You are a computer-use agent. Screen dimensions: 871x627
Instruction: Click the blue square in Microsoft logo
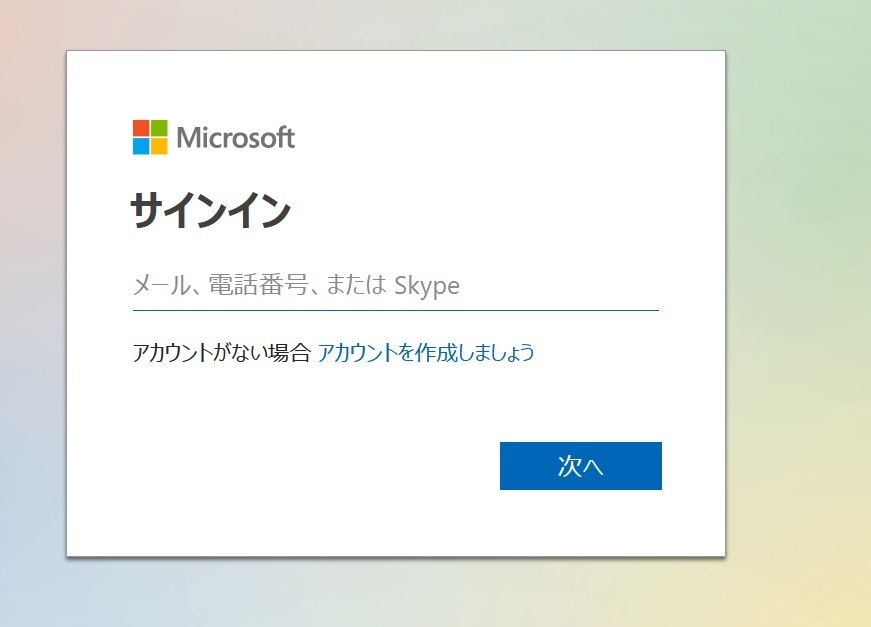point(141,147)
